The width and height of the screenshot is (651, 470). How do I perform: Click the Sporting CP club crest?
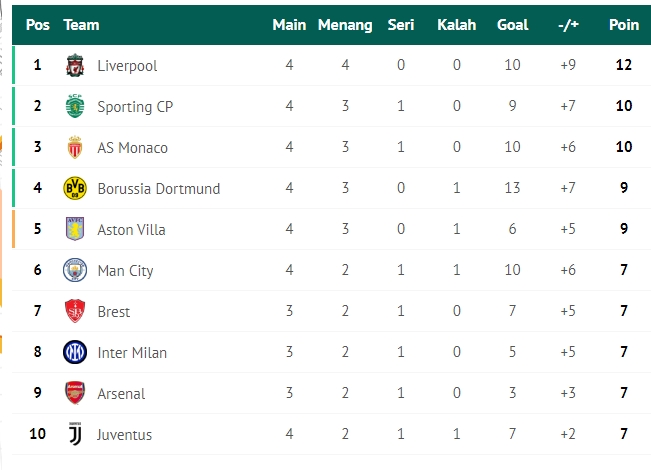(x=75, y=106)
